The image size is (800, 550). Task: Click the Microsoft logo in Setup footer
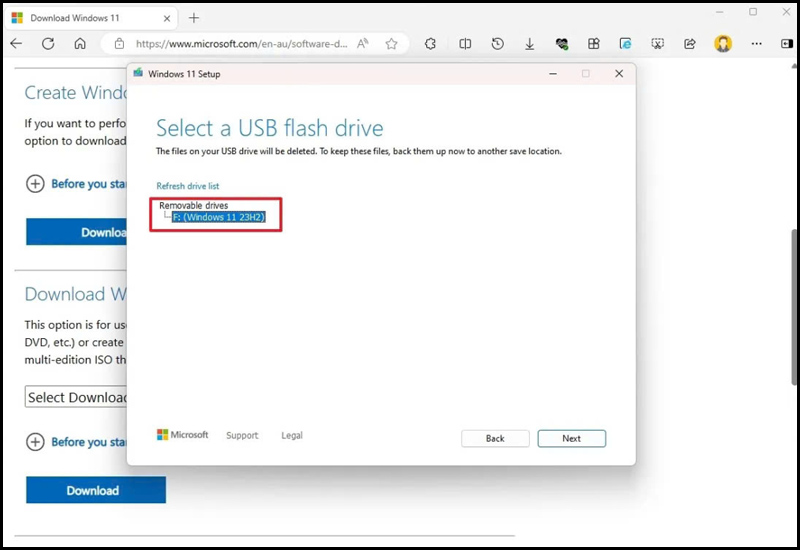183,435
